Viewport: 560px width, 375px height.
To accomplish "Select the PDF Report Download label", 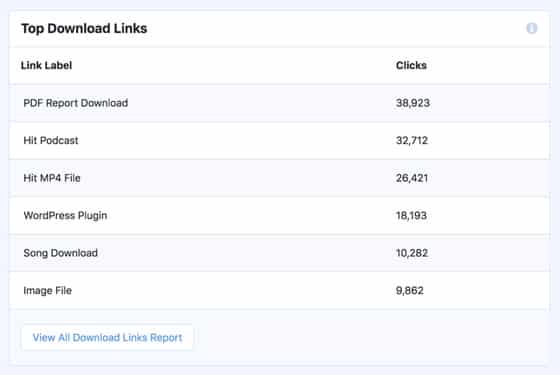I will [76, 103].
